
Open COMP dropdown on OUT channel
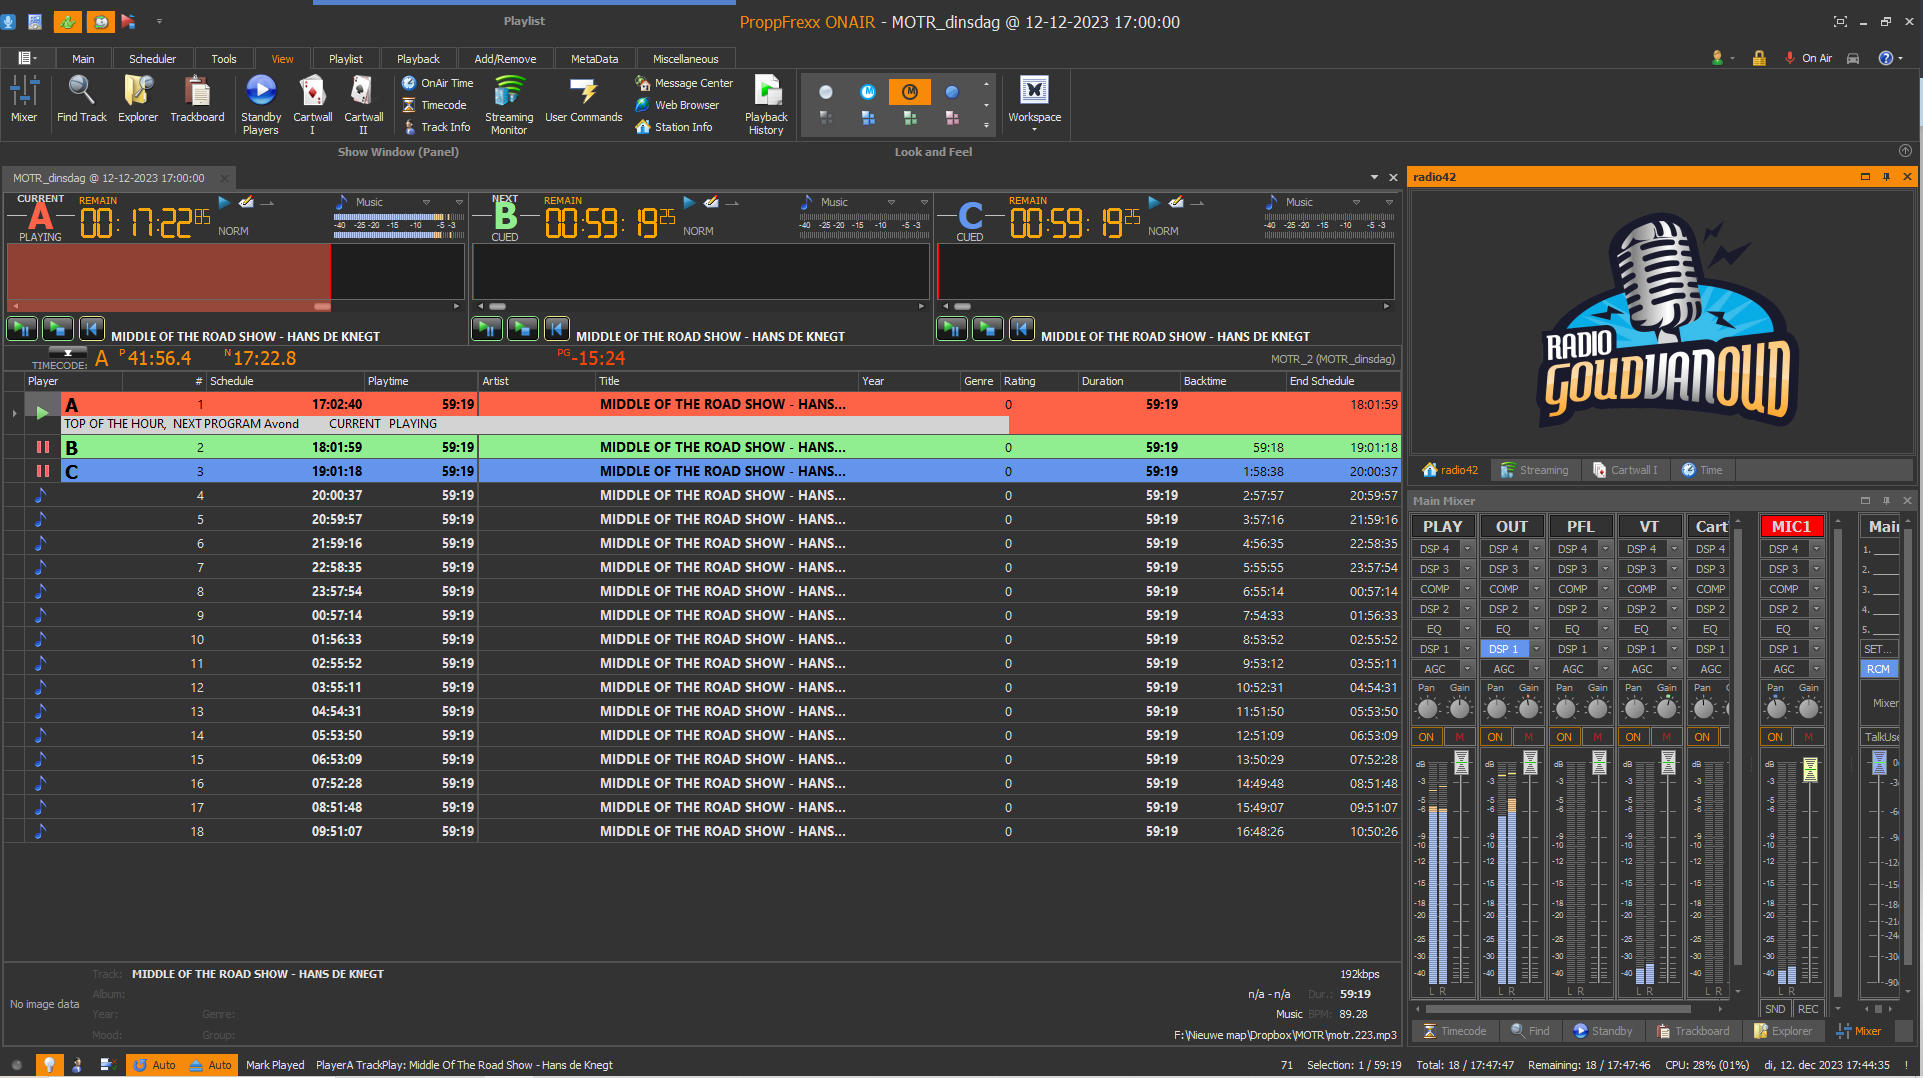pos(1537,589)
